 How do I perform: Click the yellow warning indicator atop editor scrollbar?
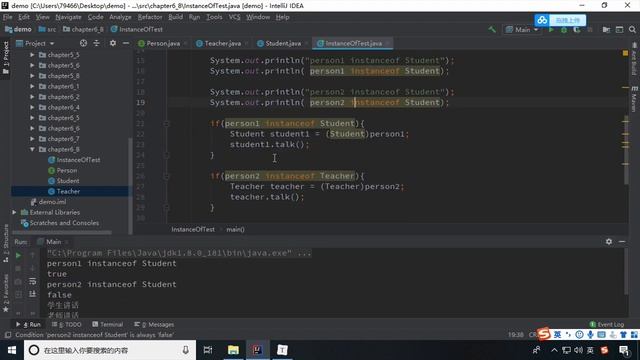coord(625,53)
